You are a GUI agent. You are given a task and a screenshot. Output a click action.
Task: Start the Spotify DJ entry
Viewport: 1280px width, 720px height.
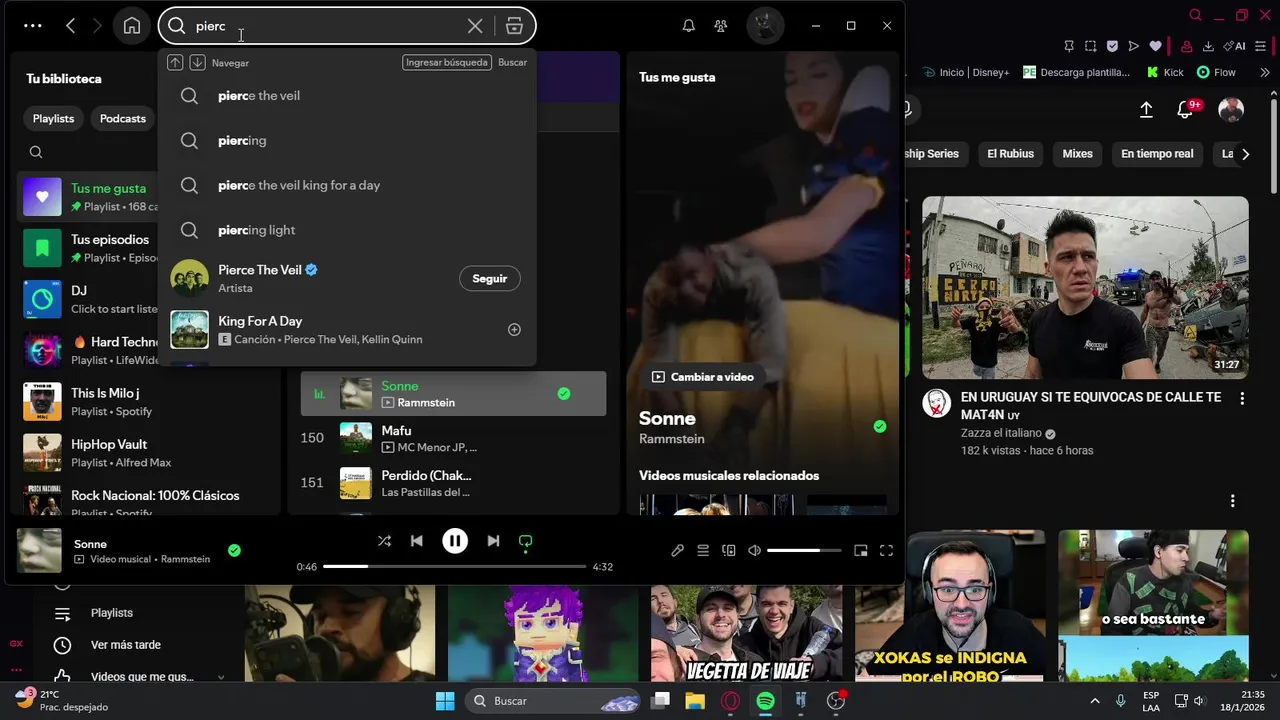[x=90, y=299]
